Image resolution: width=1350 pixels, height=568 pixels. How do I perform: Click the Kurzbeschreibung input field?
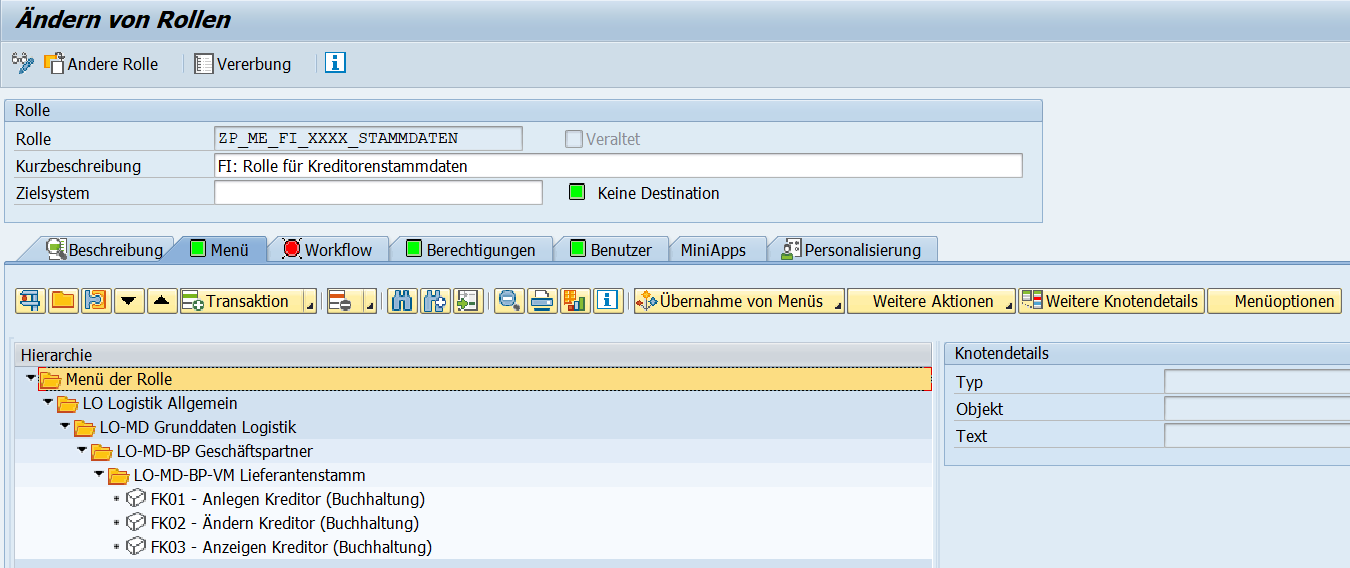[x=618, y=166]
